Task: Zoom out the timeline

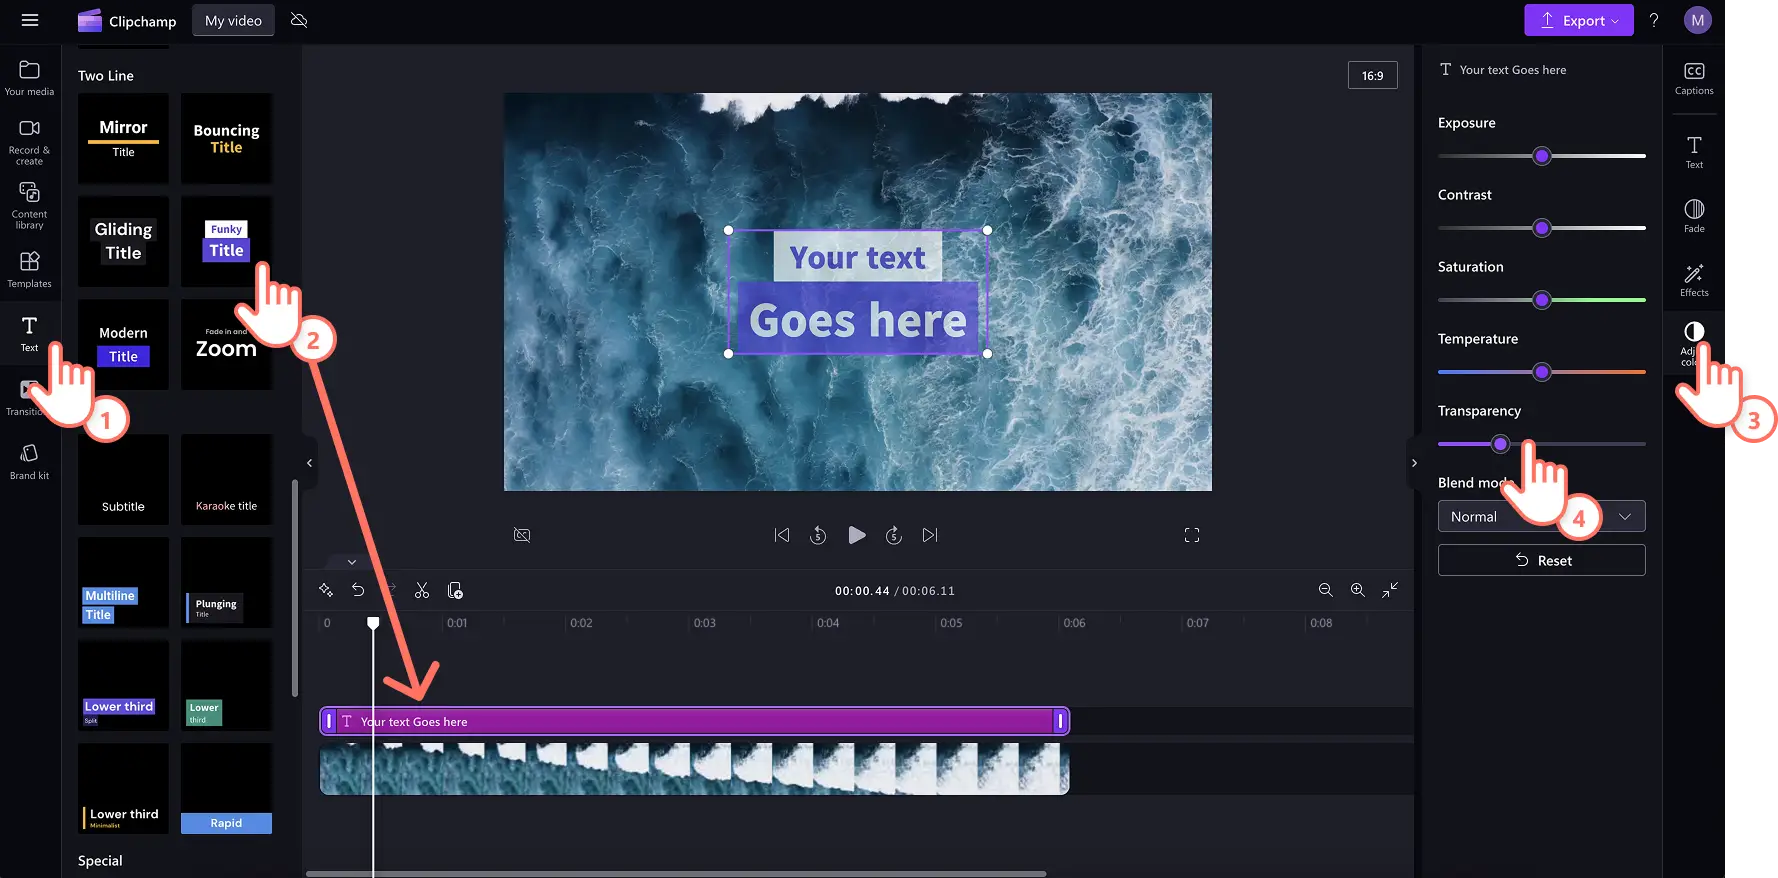Action: point(1326,590)
